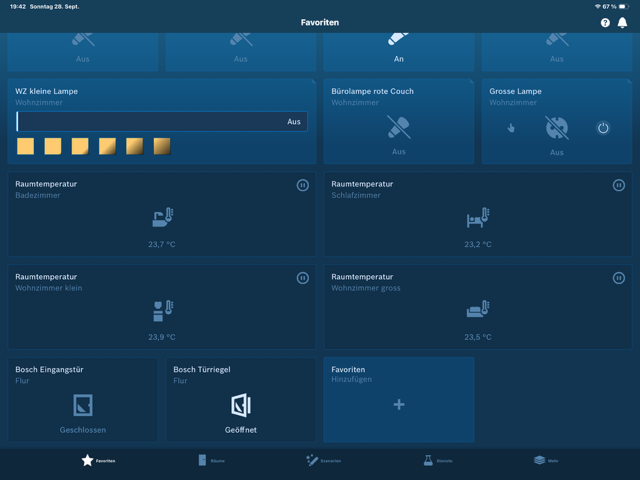
Task: Switch off the lamp showing An
Action: pos(399,40)
